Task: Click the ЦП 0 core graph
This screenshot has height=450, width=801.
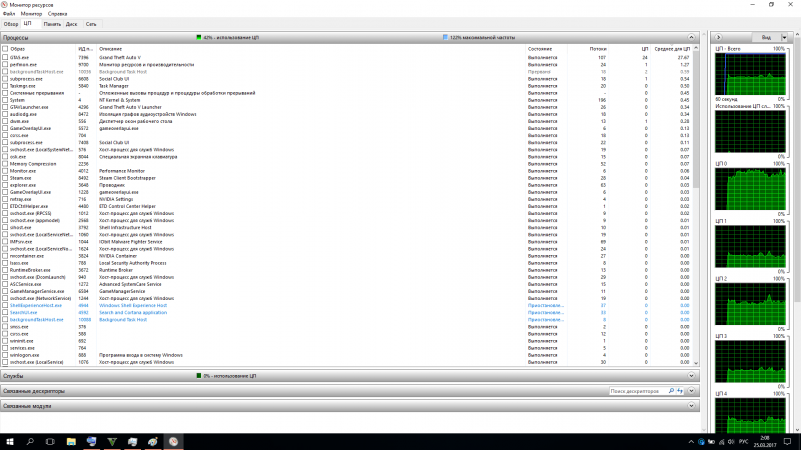Action: [750, 189]
